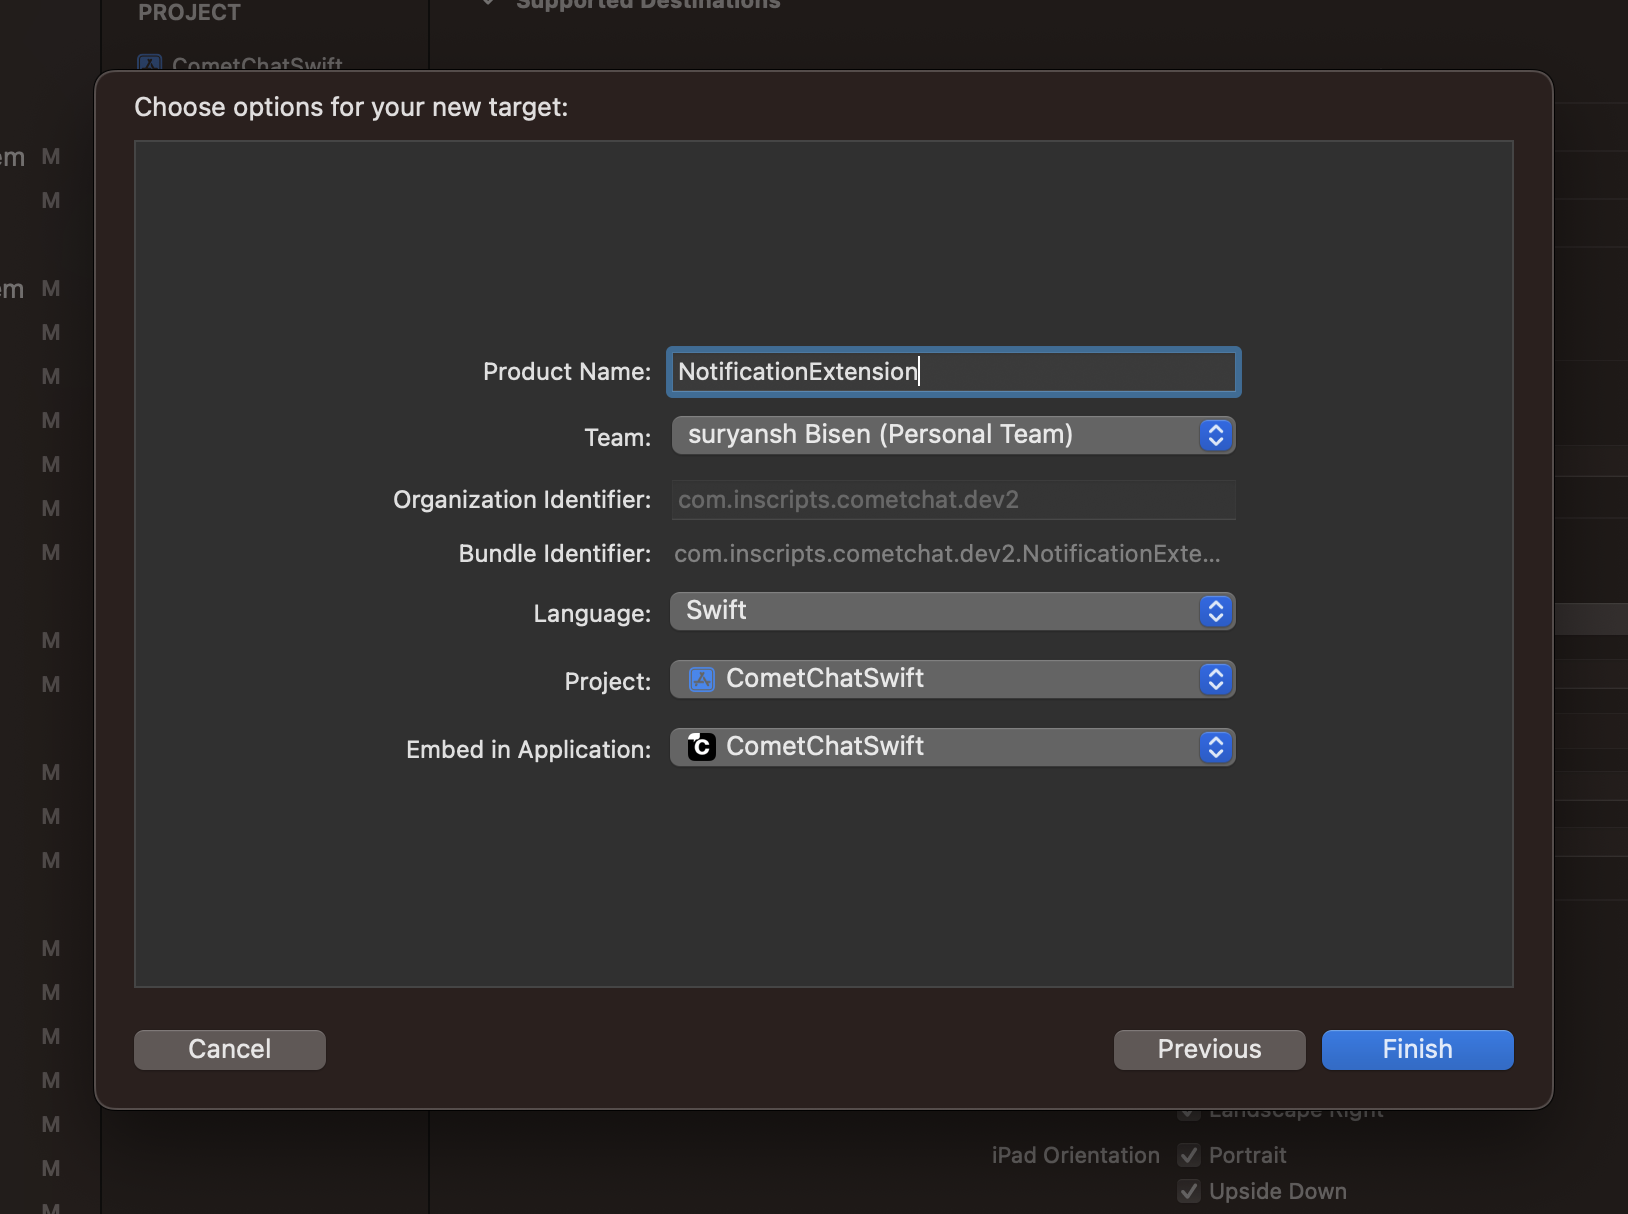Image resolution: width=1628 pixels, height=1214 pixels.
Task: Click the 'Product Name:' label
Action: click(x=567, y=372)
